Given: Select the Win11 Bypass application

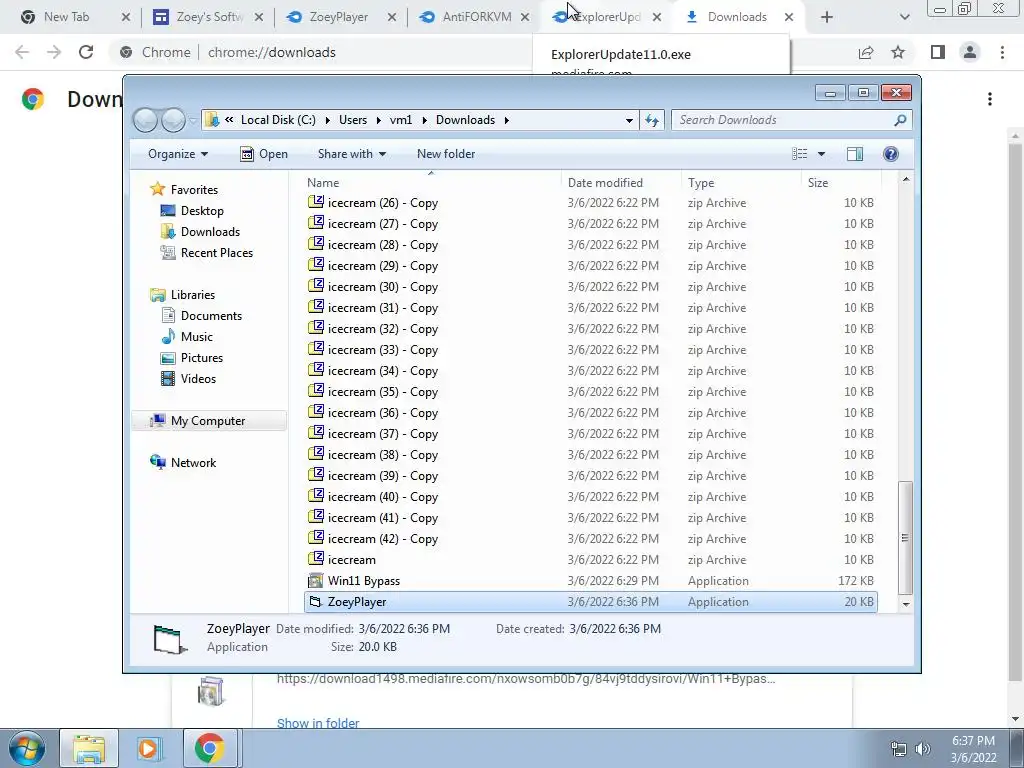Looking at the screenshot, I should tap(590, 581).
